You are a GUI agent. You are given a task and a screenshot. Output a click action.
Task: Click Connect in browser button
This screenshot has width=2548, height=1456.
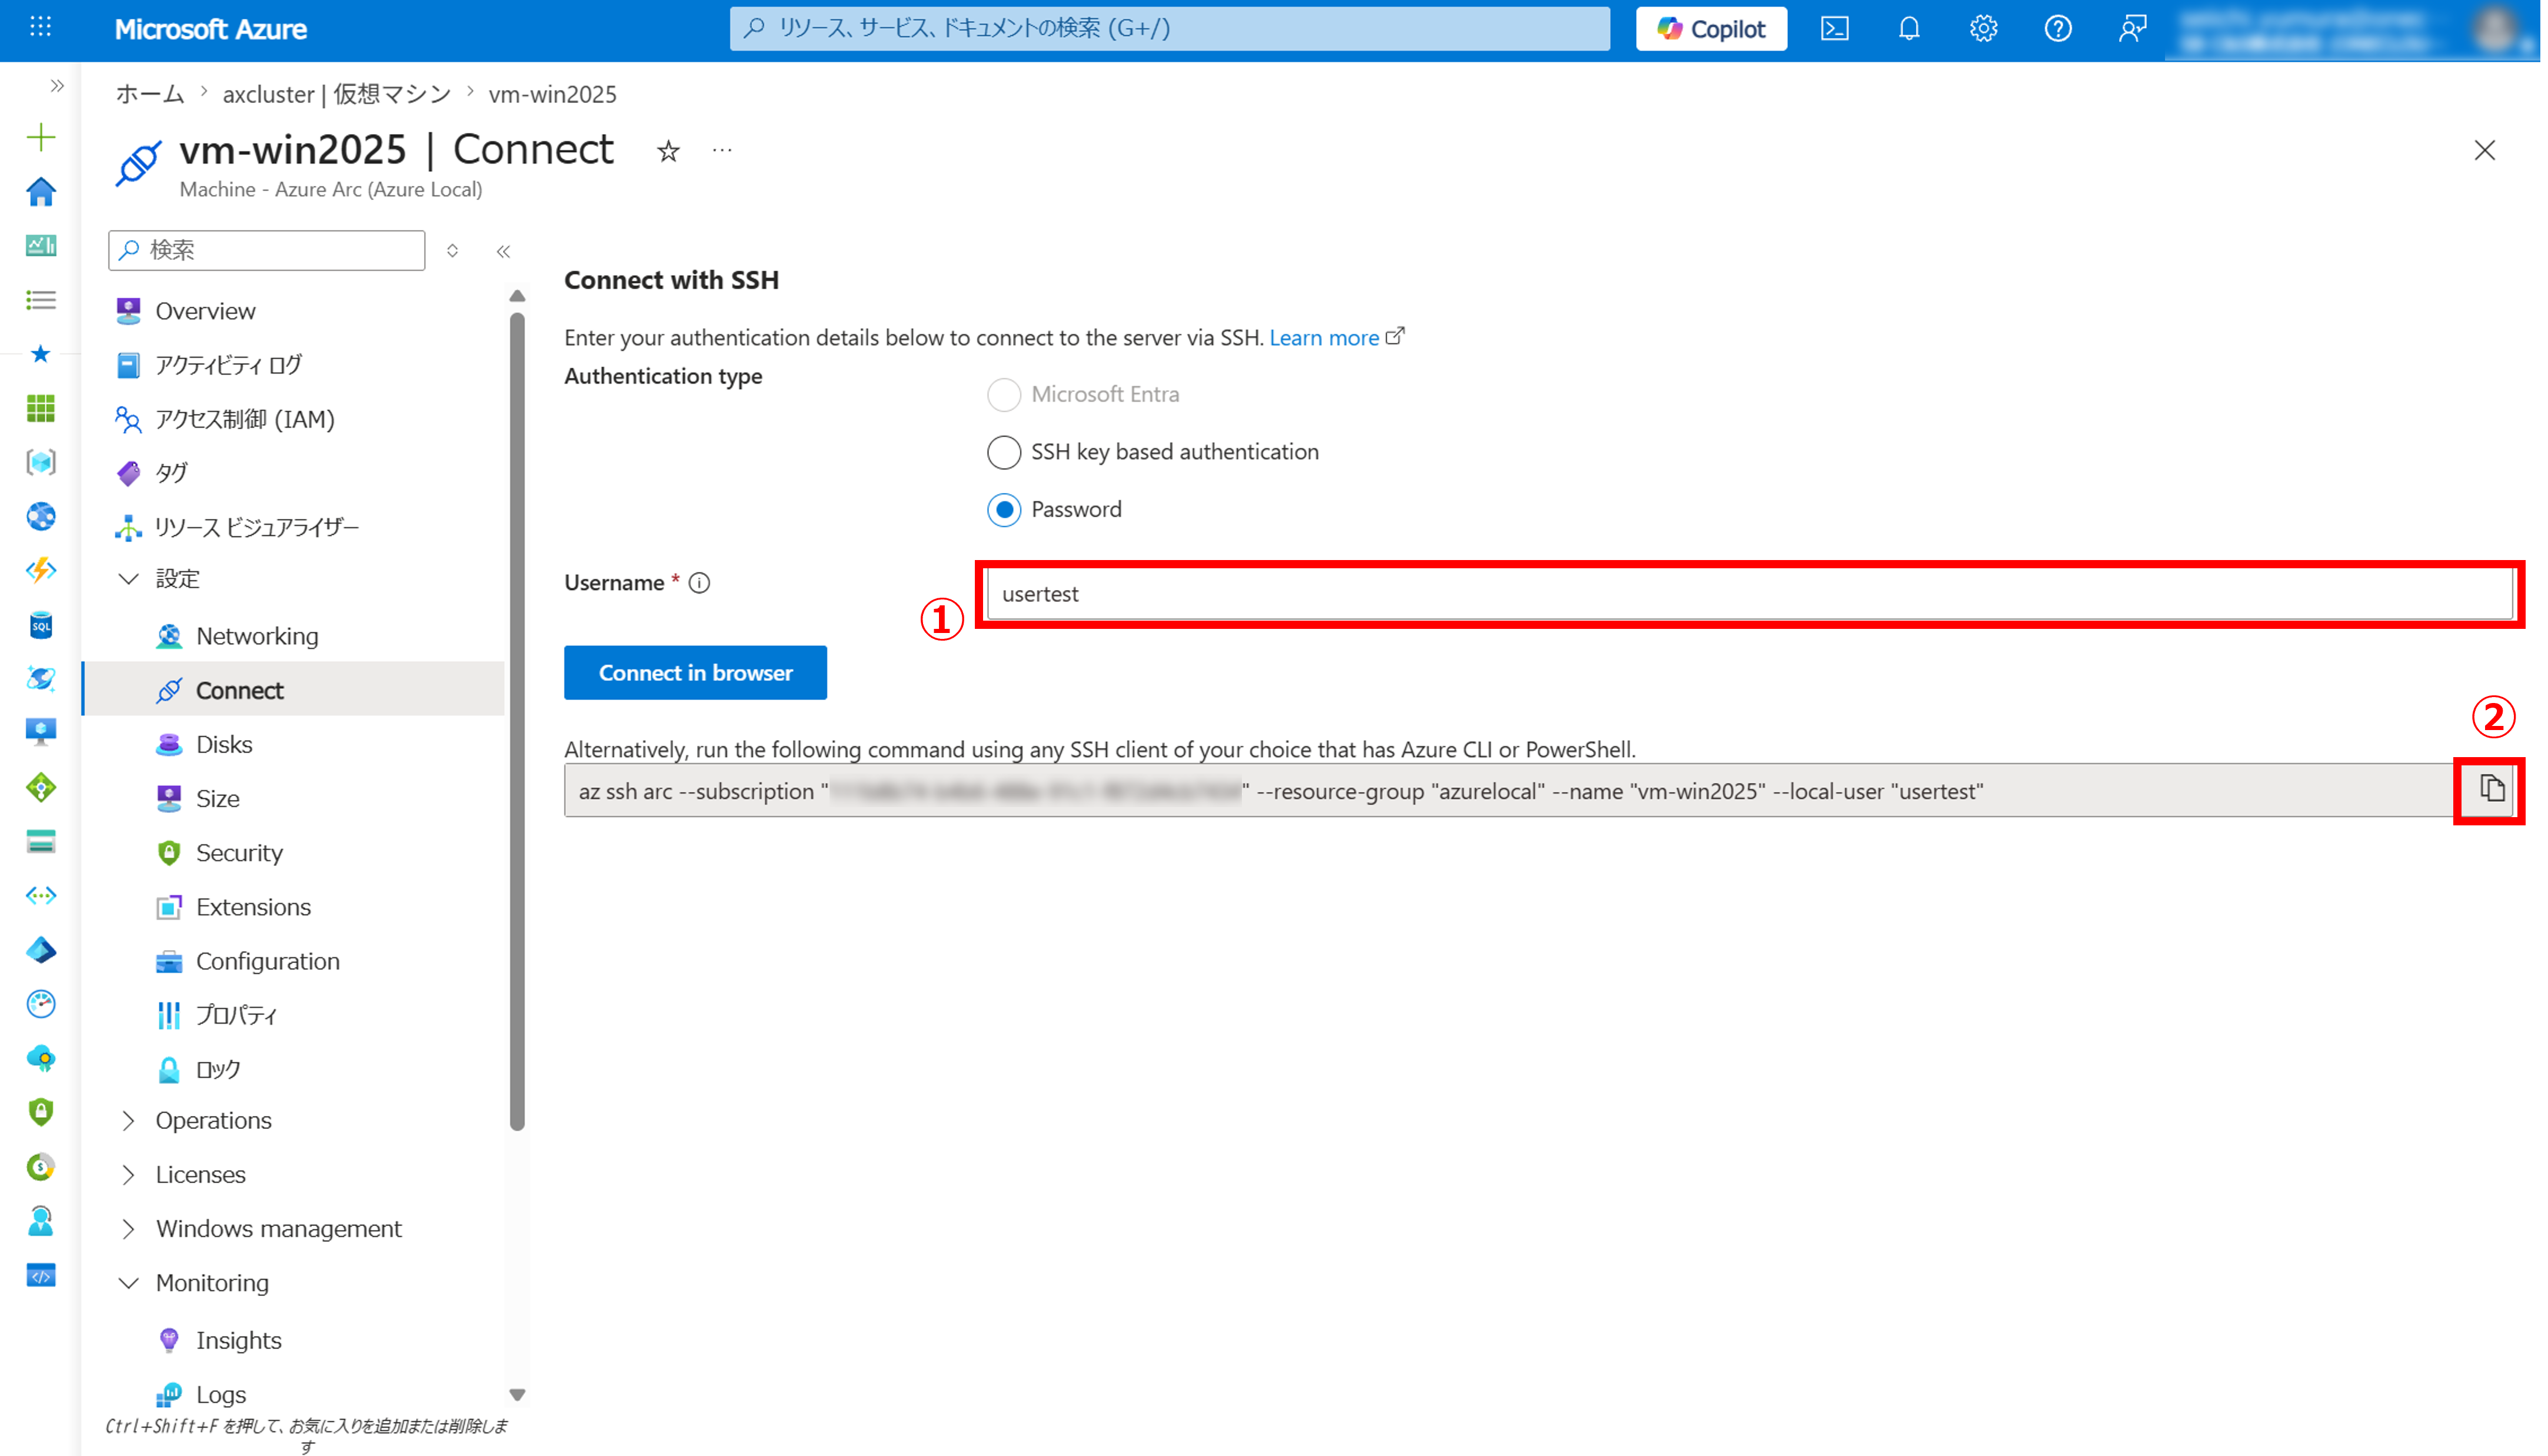(x=695, y=673)
